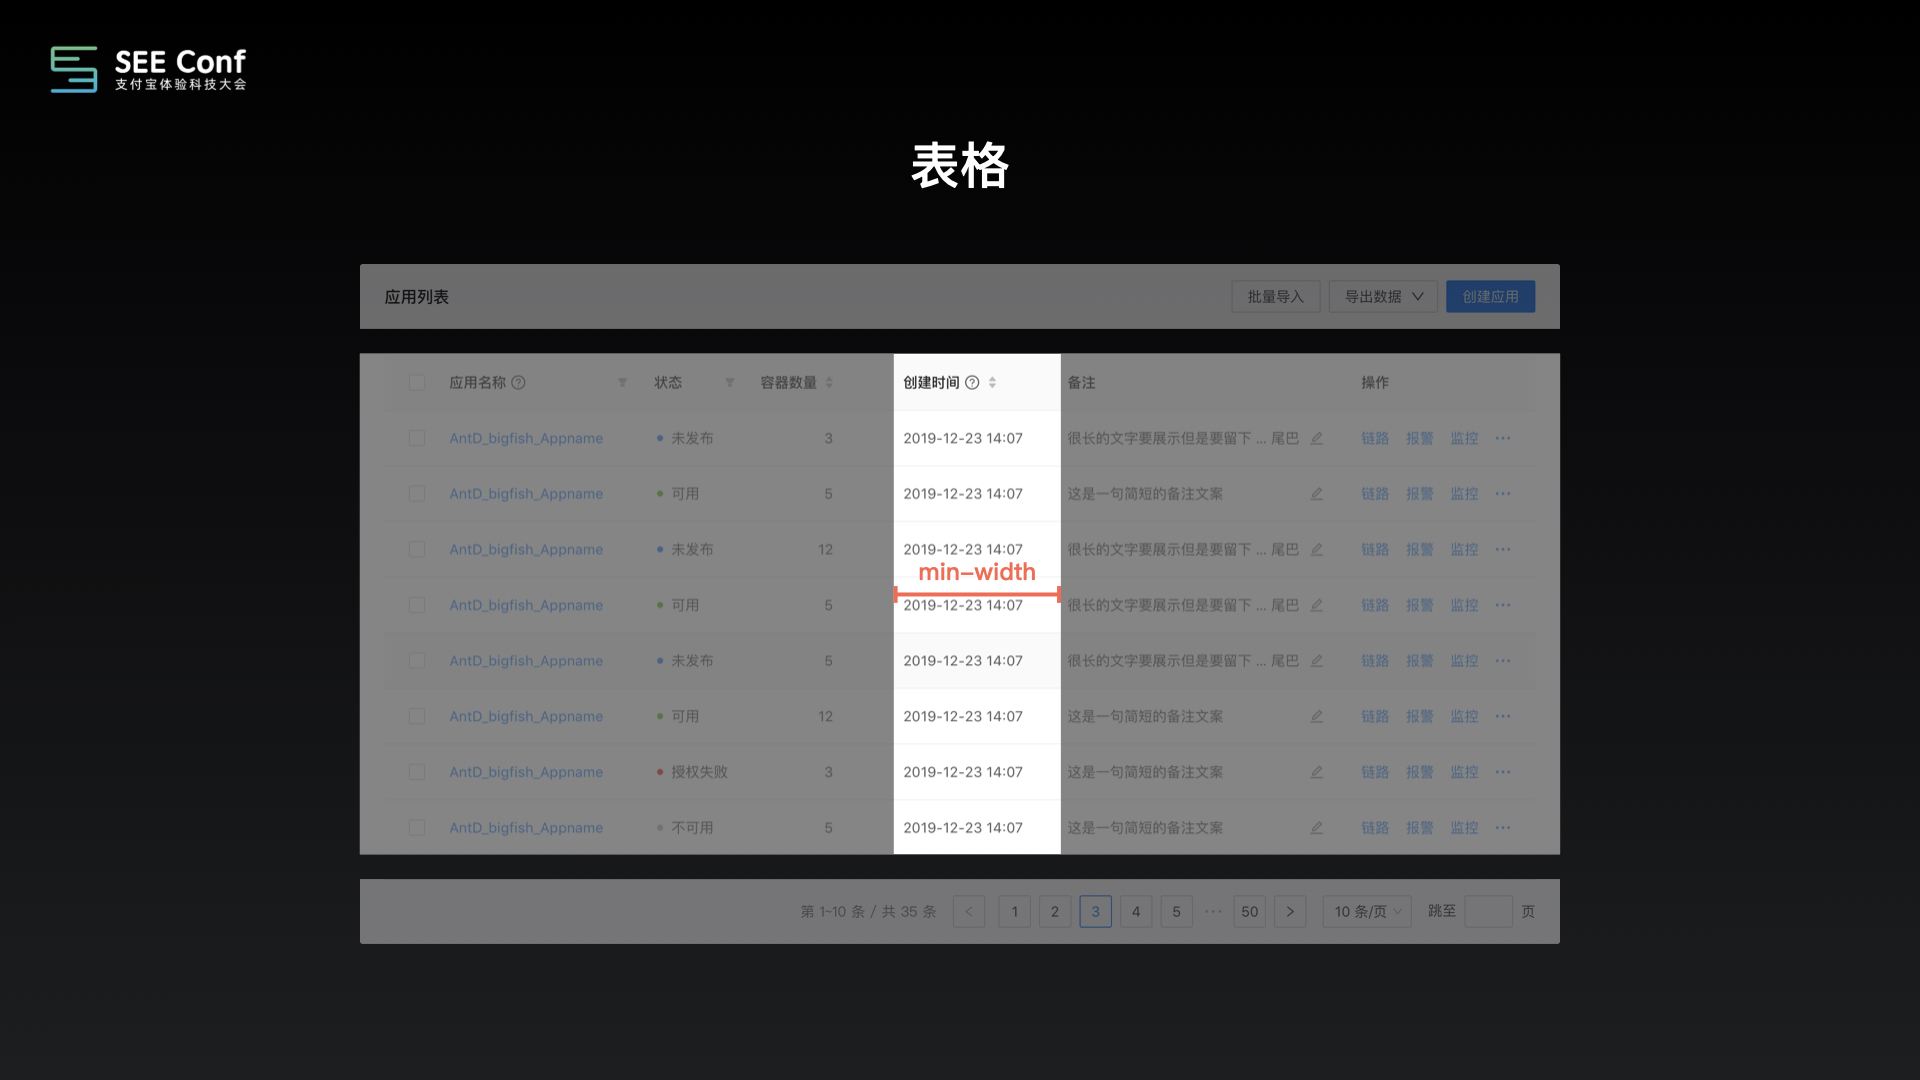Image resolution: width=1920 pixels, height=1080 pixels.
Task: Click sort arrows on 创建时间 column
Action: tap(992, 383)
